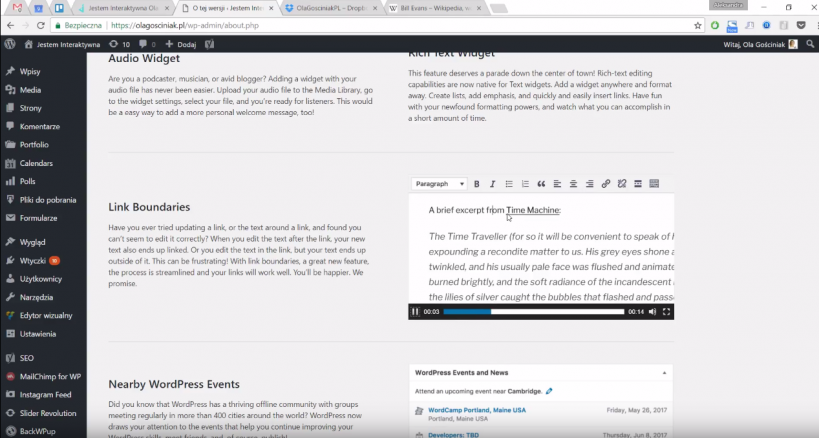Screen dimensions: 819x438
Task: Click the Dodaj new content button
Action: coord(181,44)
